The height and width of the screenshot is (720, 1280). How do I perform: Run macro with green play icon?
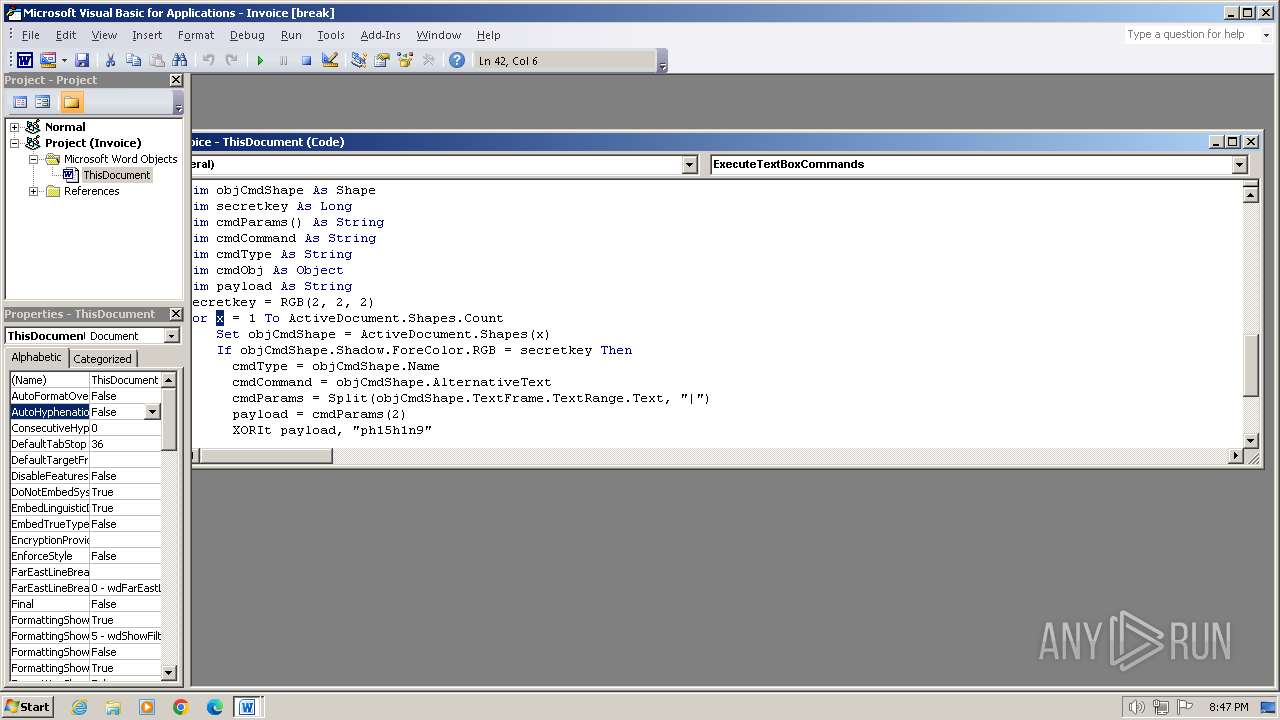(260, 60)
